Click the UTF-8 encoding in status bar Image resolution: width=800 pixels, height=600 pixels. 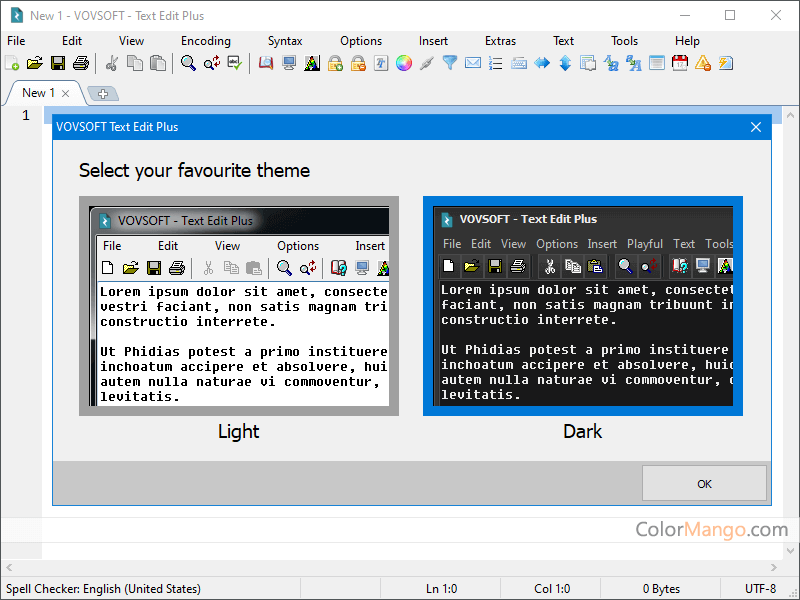tap(760, 589)
